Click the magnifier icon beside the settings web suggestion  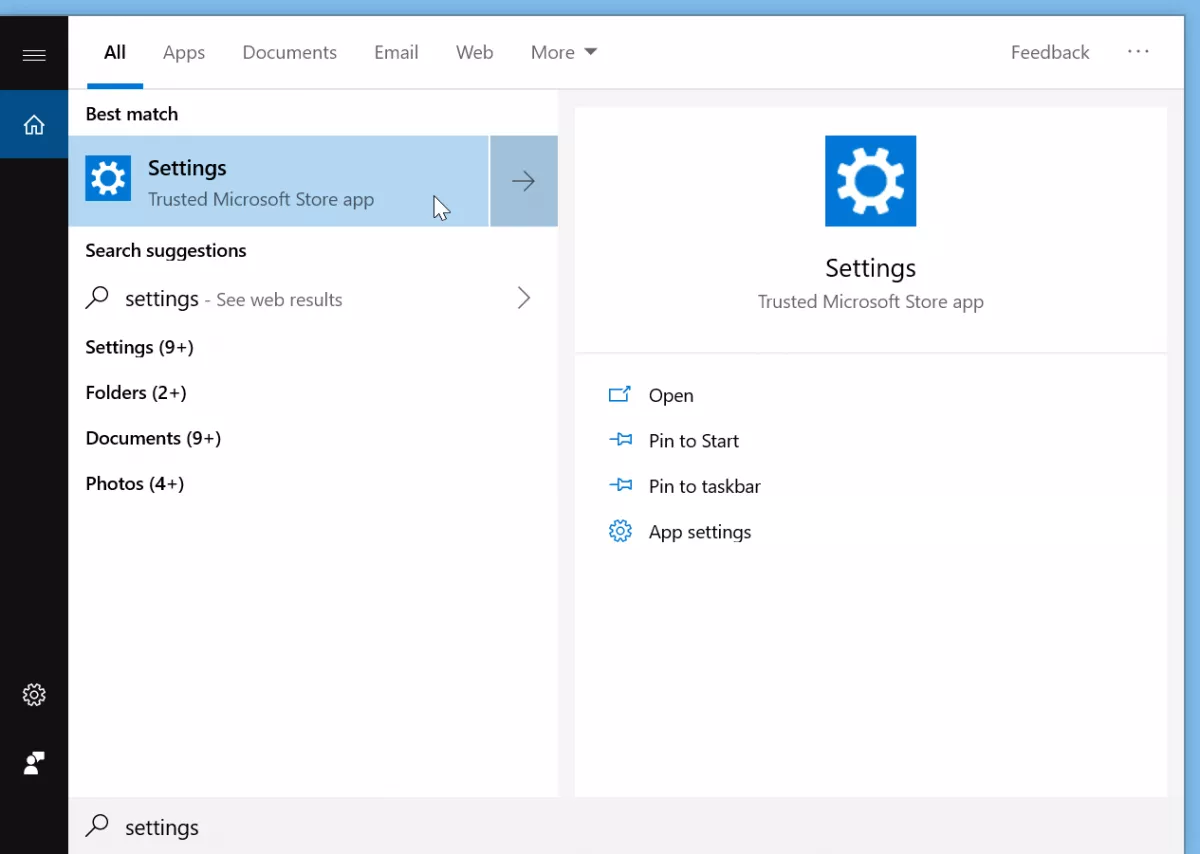click(x=97, y=298)
